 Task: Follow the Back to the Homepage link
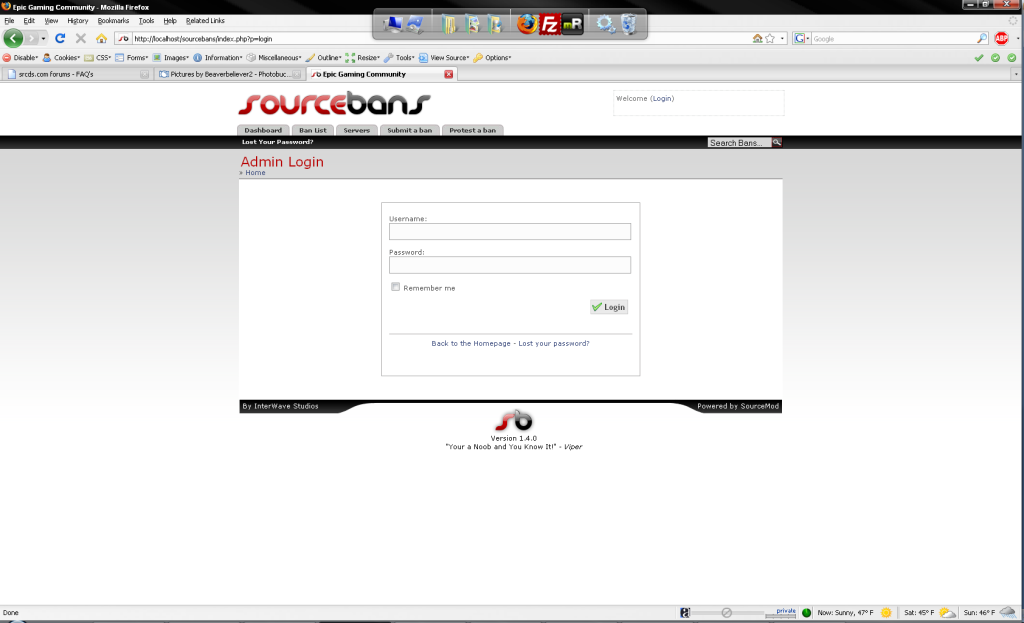pos(471,343)
